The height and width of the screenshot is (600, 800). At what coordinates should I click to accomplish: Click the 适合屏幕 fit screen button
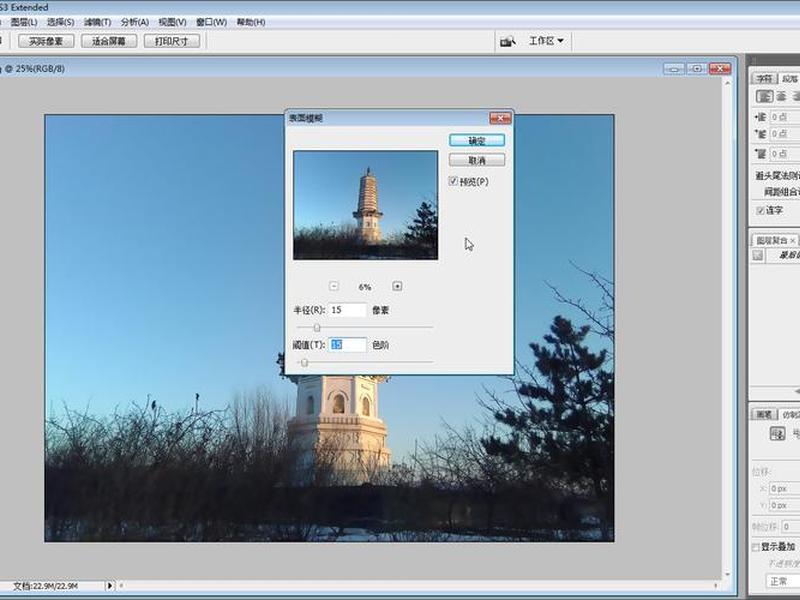(109, 41)
